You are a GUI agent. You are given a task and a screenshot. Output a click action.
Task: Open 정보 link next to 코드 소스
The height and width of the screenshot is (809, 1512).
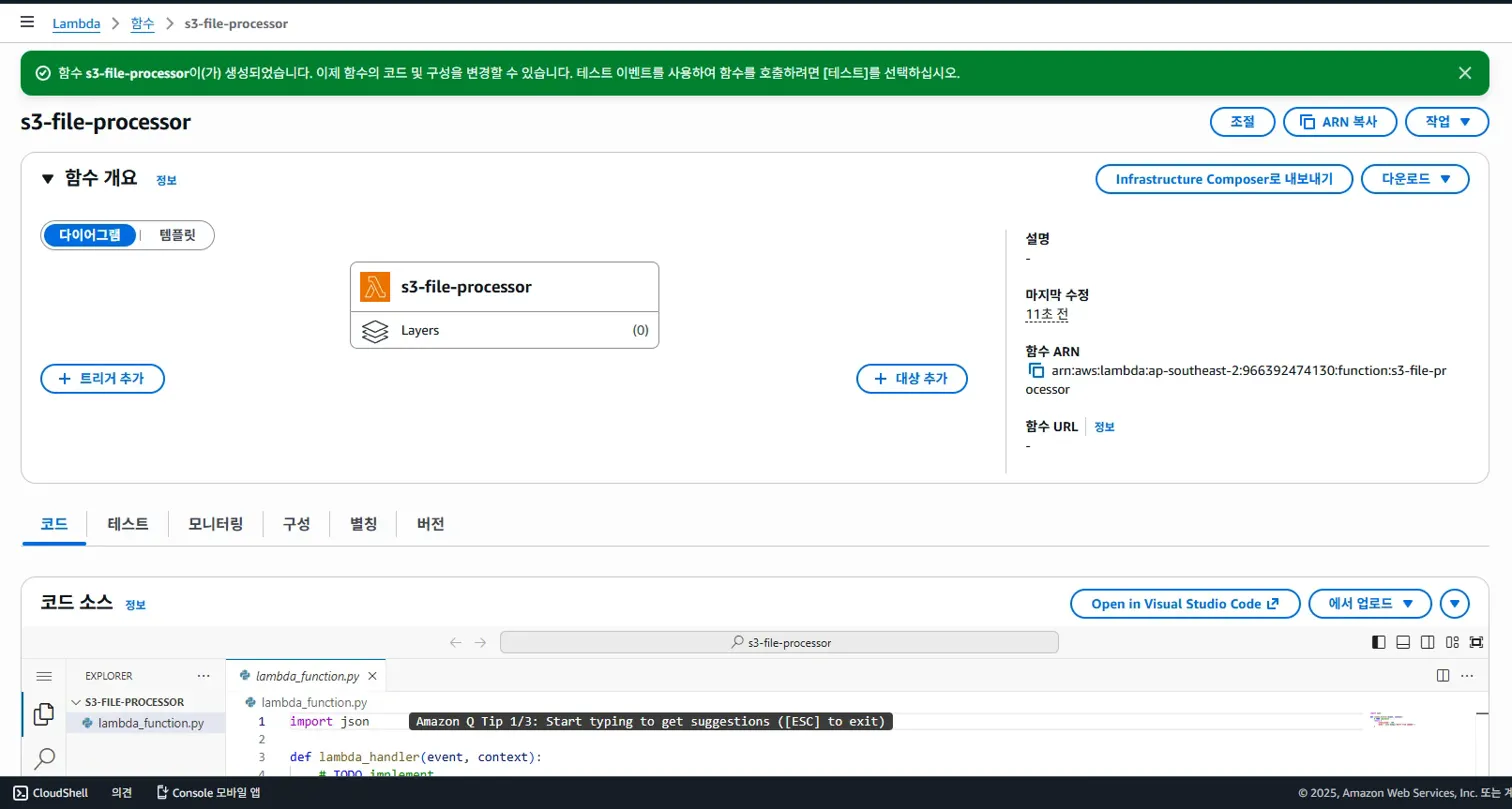tap(135, 605)
